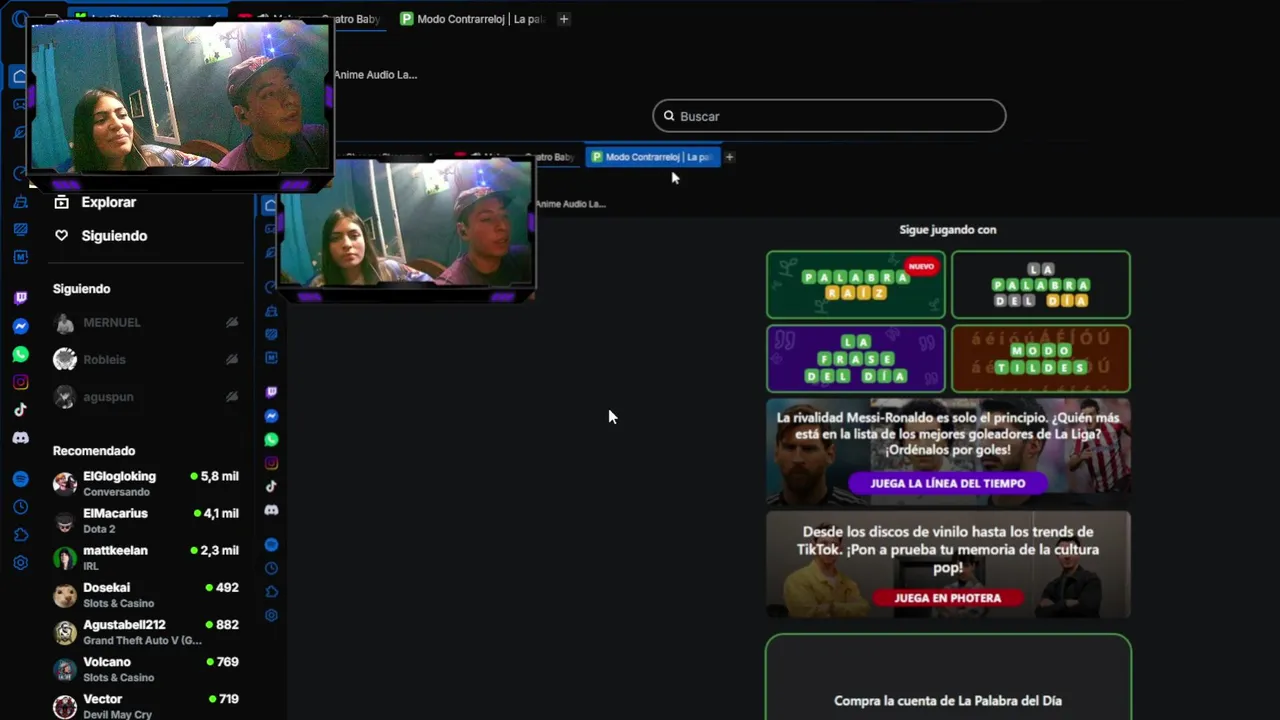The image size is (1280, 720).
Task: Click JUEGA EN PHOTERA button
Action: tap(948, 598)
